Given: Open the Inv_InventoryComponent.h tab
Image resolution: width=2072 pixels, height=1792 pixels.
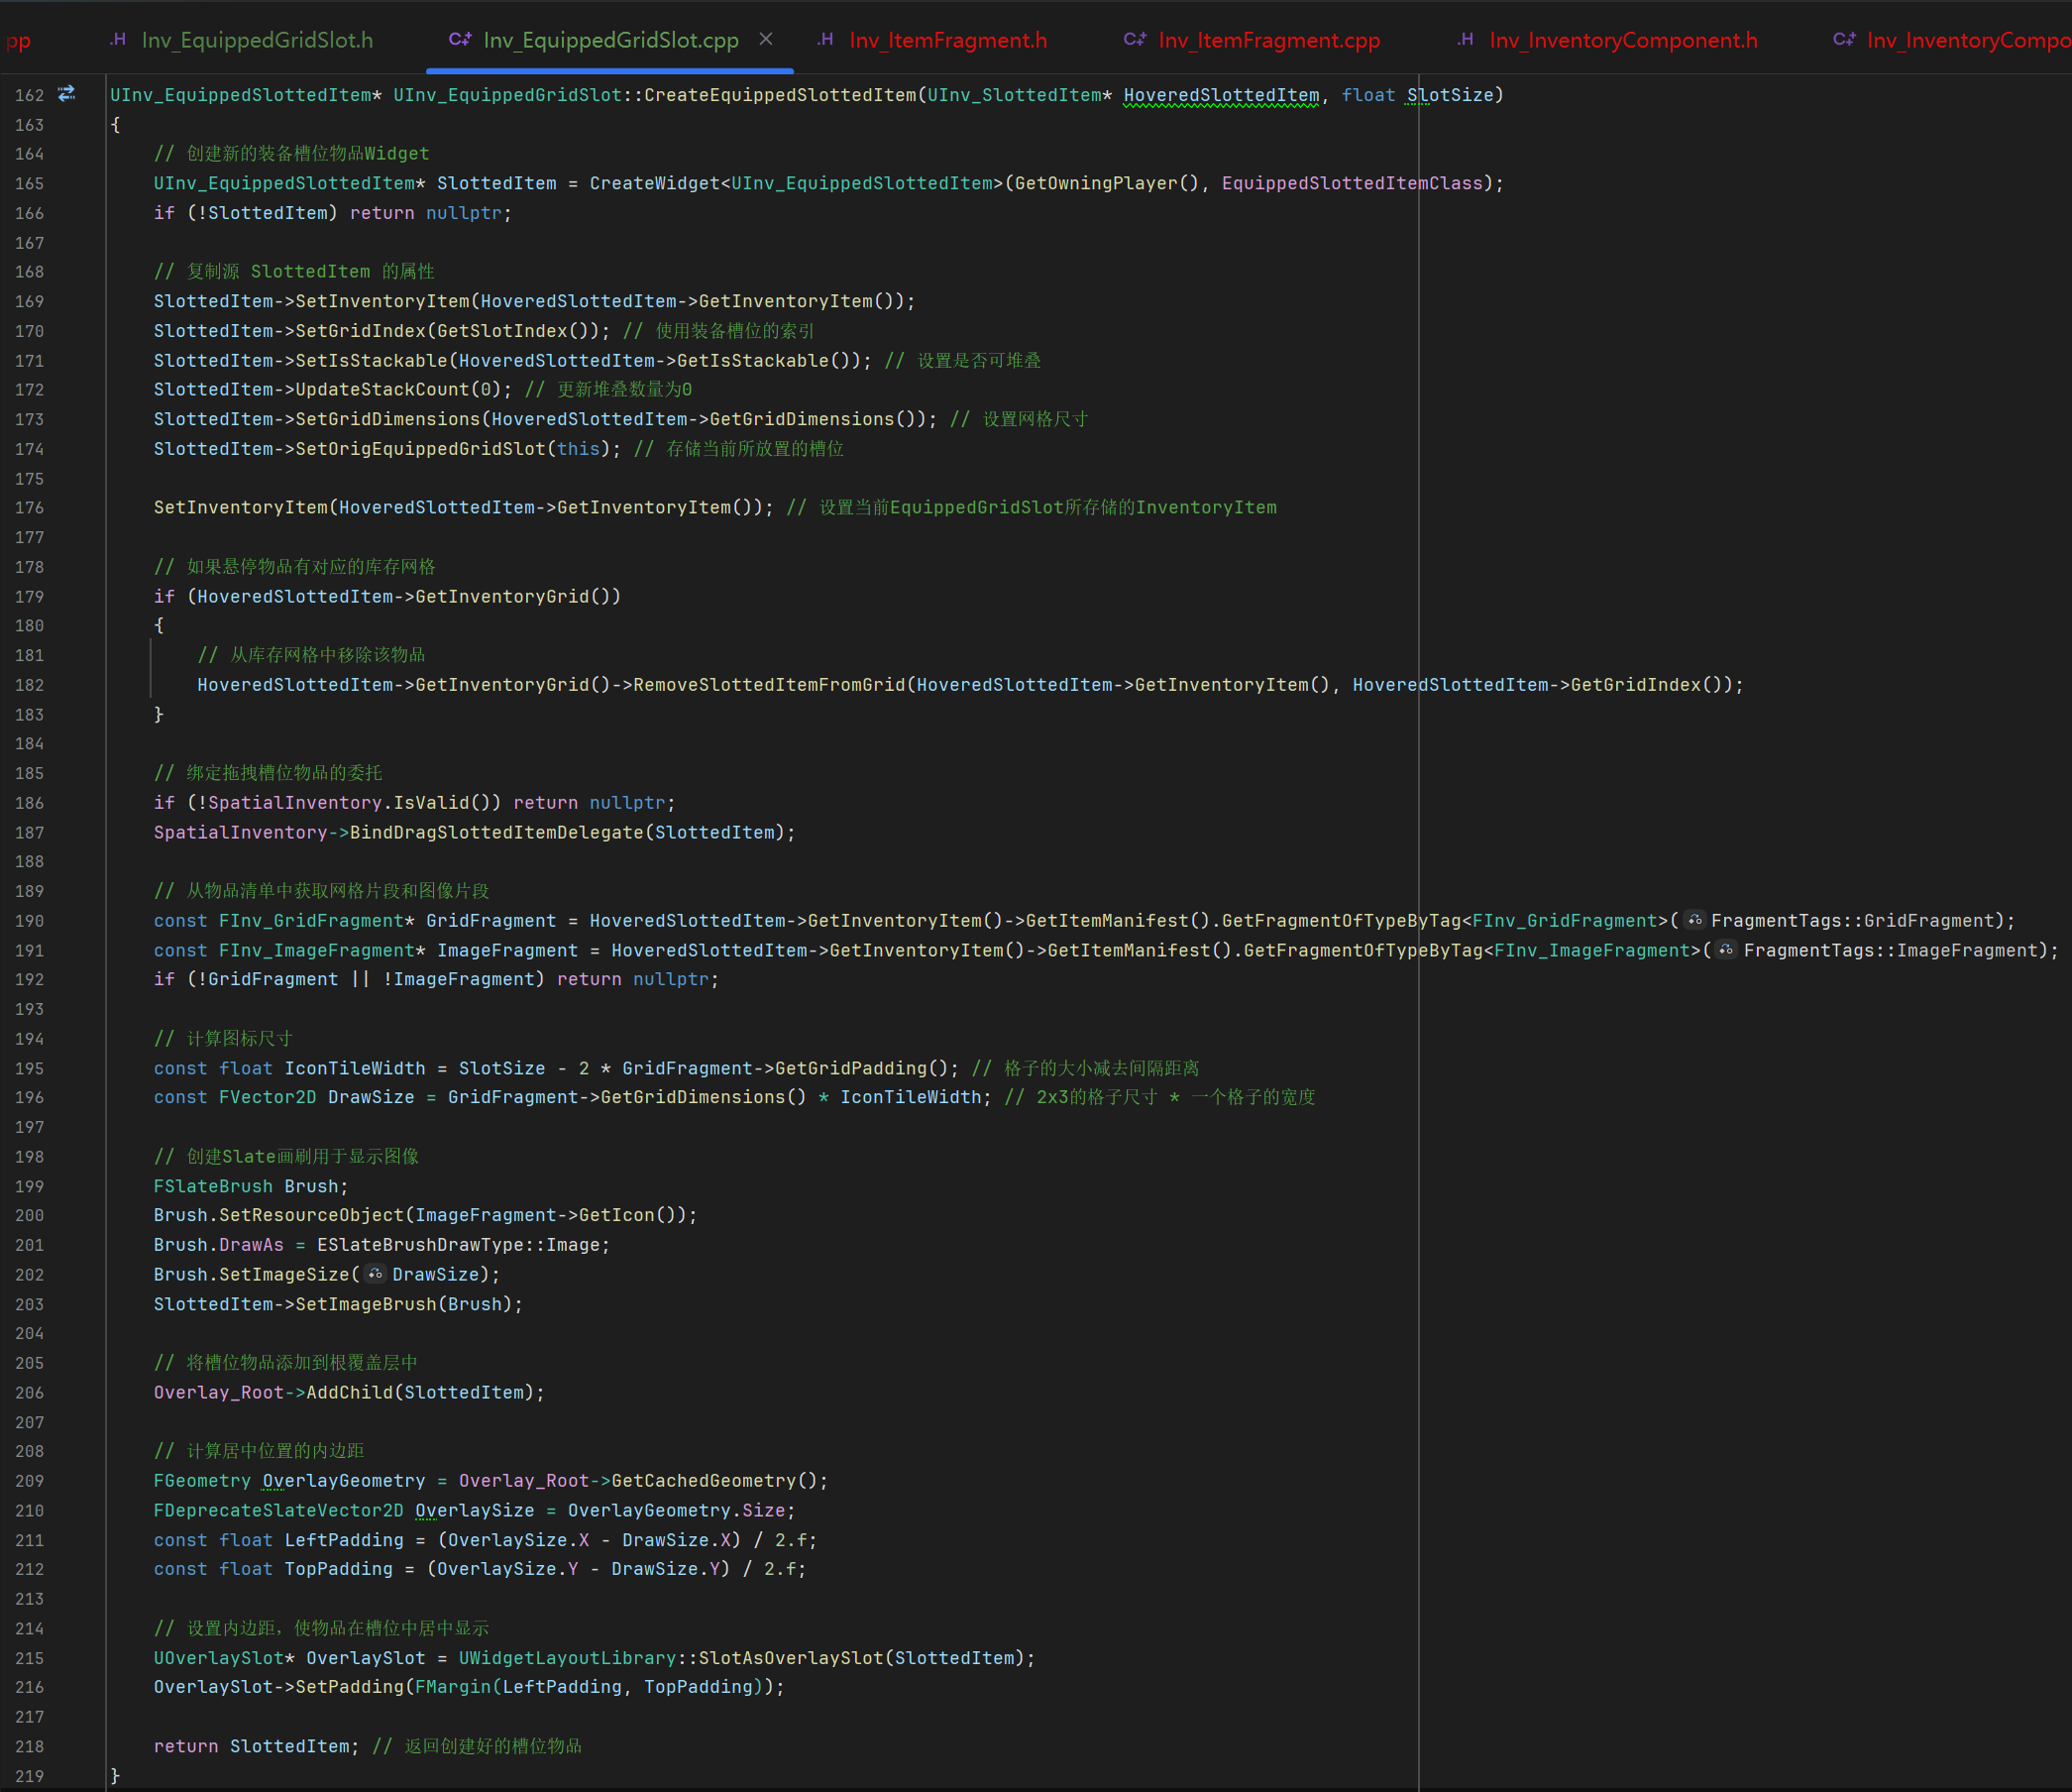Looking at the screenshot, I should 1622,40.
